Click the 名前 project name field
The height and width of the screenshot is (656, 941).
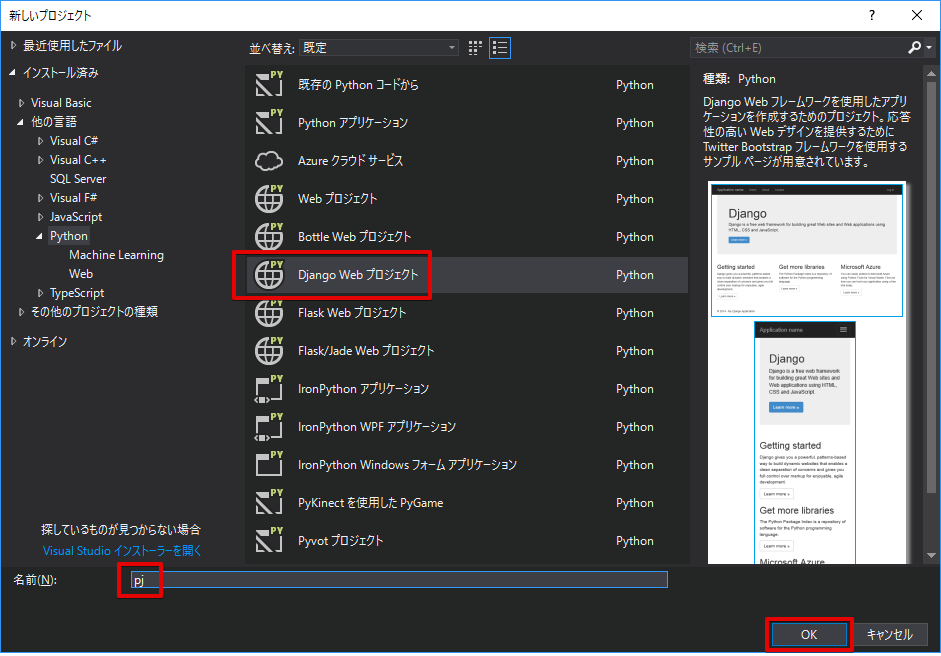point(399,580)
